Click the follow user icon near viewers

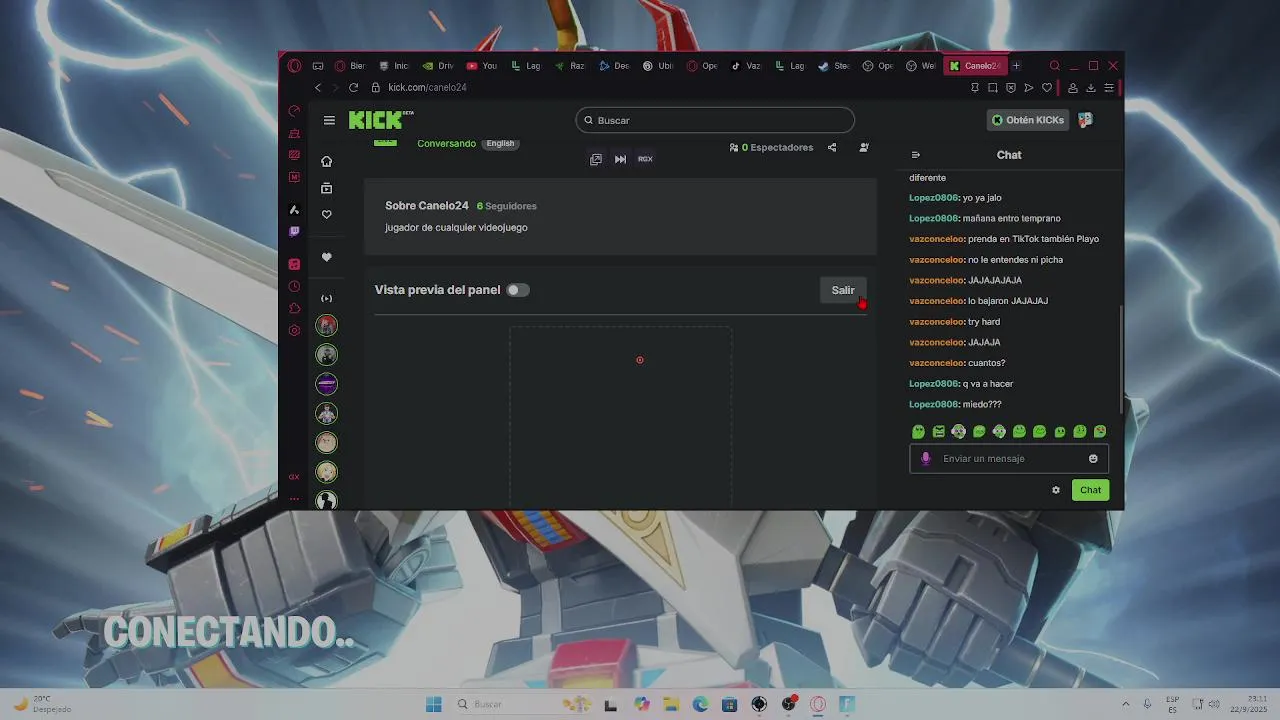864,147
